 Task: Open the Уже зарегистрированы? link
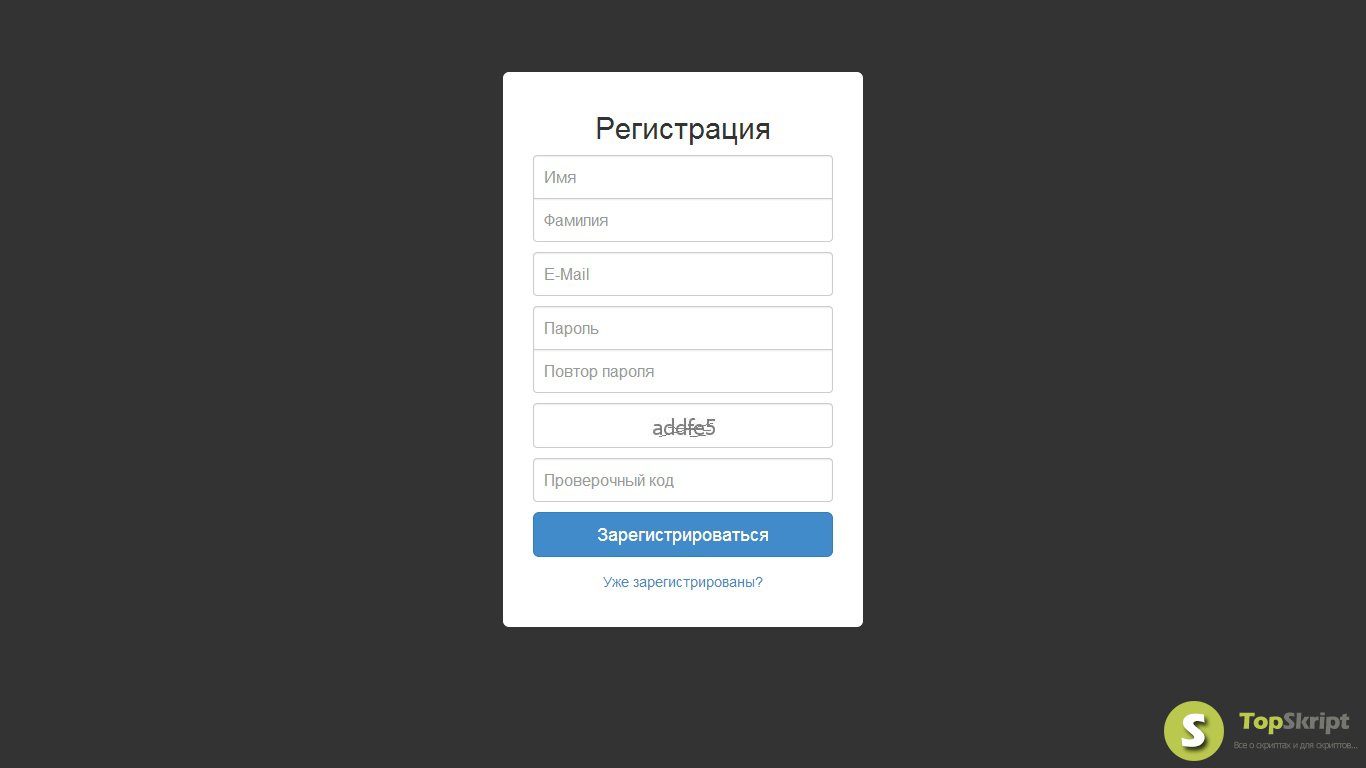[x=683, y=582]
